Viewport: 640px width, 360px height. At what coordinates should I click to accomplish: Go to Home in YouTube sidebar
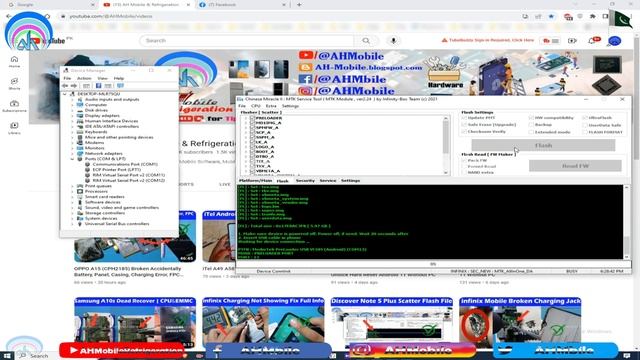pos(14,62)
